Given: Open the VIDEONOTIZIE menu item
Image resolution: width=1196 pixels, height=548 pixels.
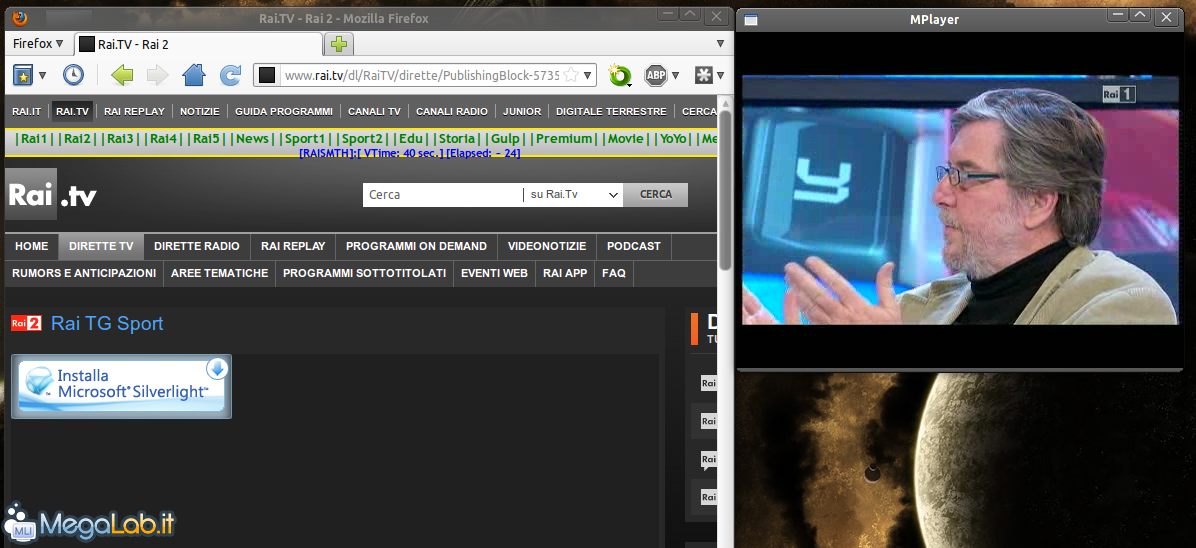Looking at the screenshot, I should pos(547,247).
